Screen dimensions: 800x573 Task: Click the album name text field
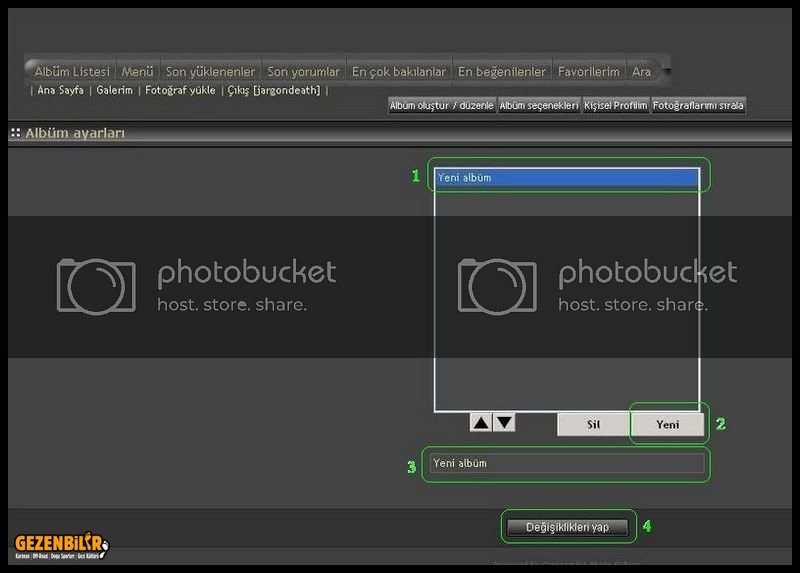[566, 464]
